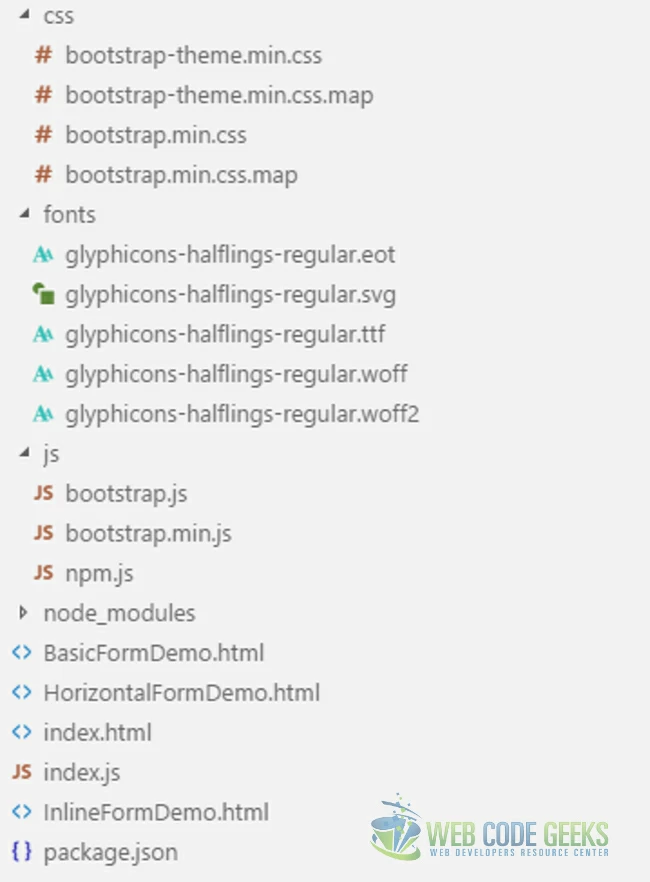Open the HorizontalFormDemo.html file
650x882 pixels.
tap(181, 693)
